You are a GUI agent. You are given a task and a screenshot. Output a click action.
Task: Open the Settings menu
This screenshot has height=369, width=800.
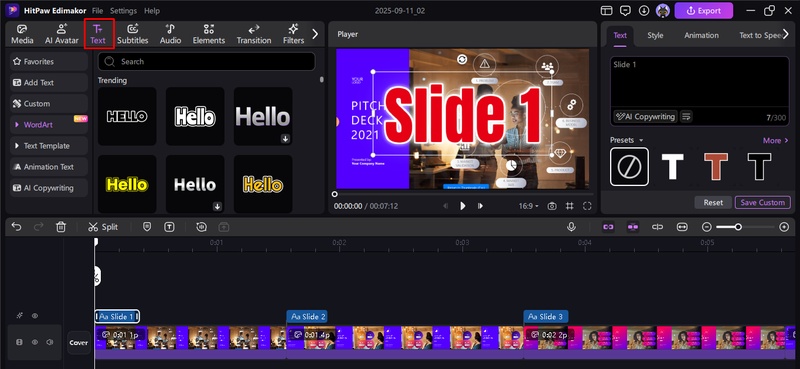[x=123, y=11]
